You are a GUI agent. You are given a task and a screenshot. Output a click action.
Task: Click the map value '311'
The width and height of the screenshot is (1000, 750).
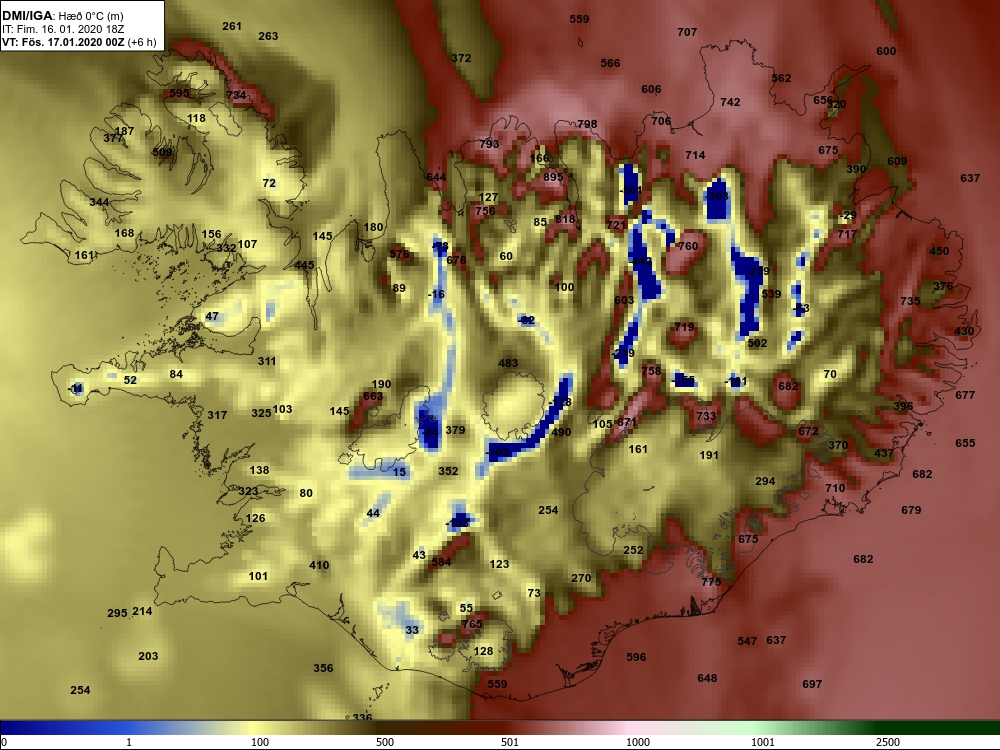tap(267, 362)
